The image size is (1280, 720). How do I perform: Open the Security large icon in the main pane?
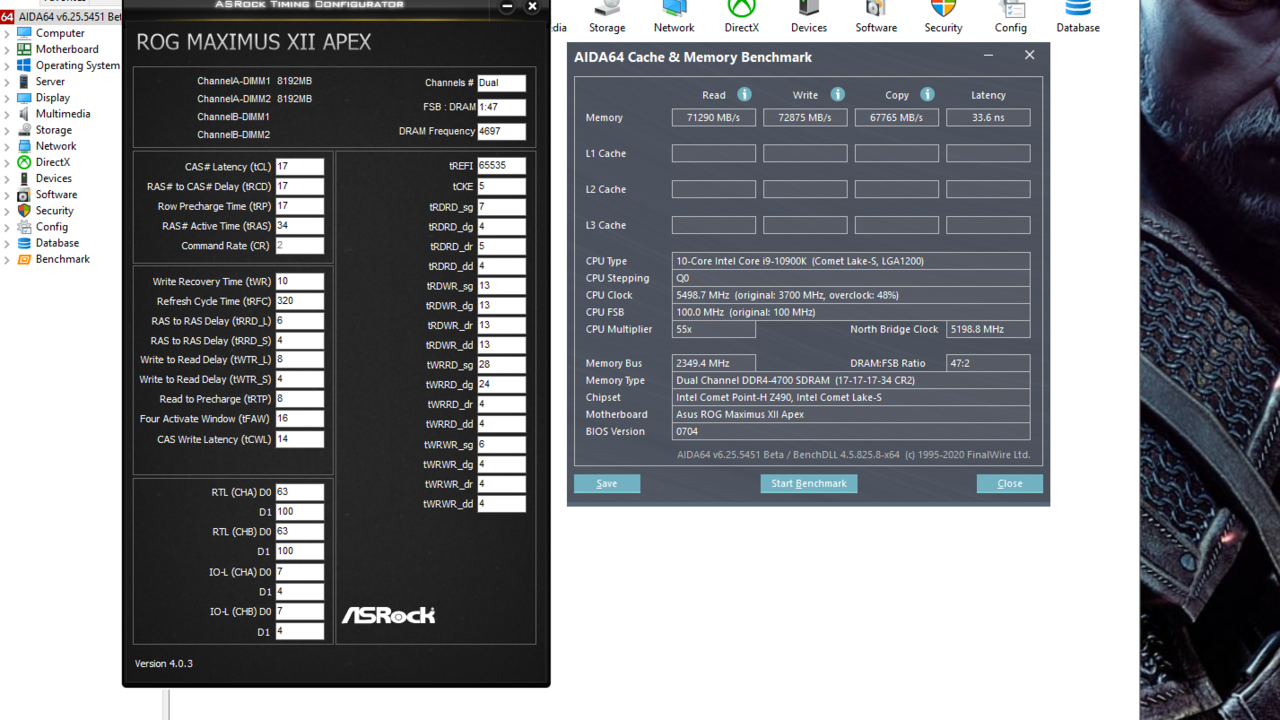[x=943, y=9]
